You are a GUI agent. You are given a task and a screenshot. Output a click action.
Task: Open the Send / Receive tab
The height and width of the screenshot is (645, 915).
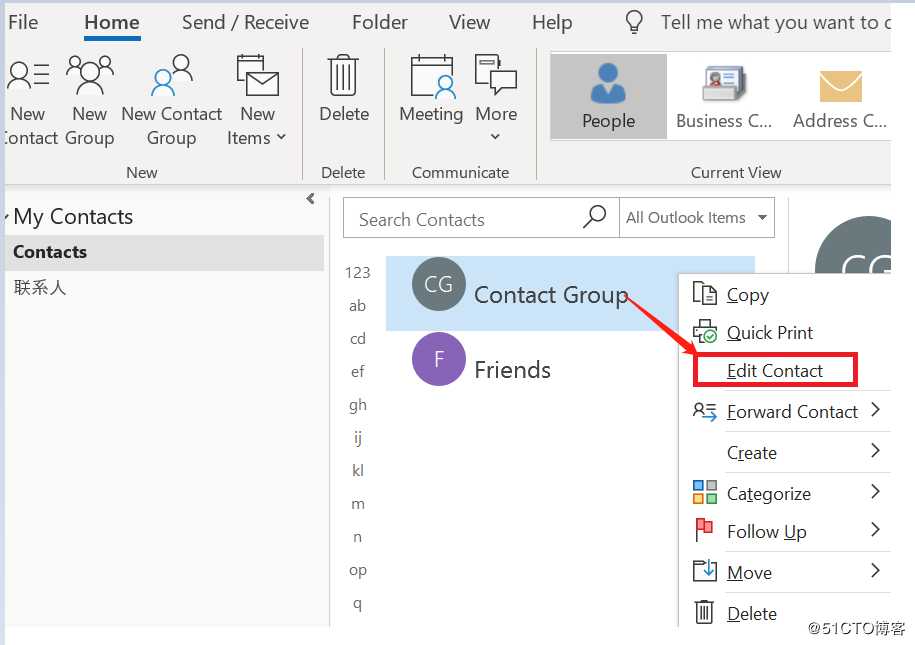click(245, 22)
